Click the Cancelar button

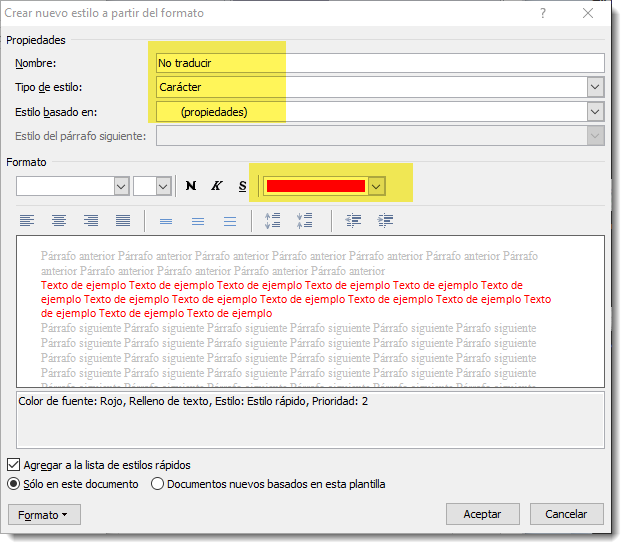pos(566,514)
